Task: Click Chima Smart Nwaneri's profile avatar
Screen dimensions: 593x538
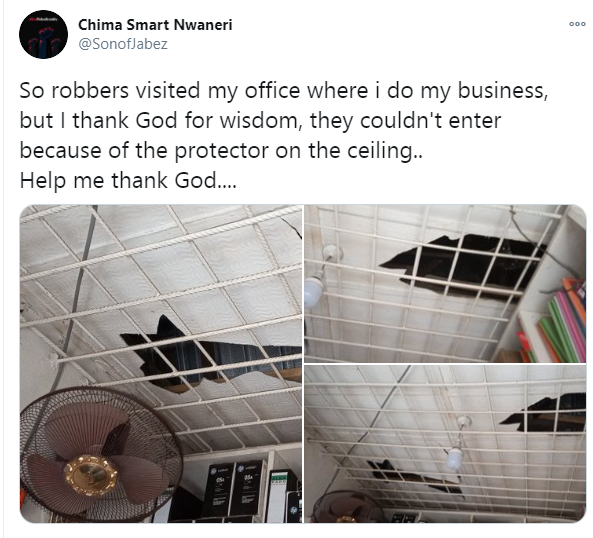Action: click(x=43, y=34)
